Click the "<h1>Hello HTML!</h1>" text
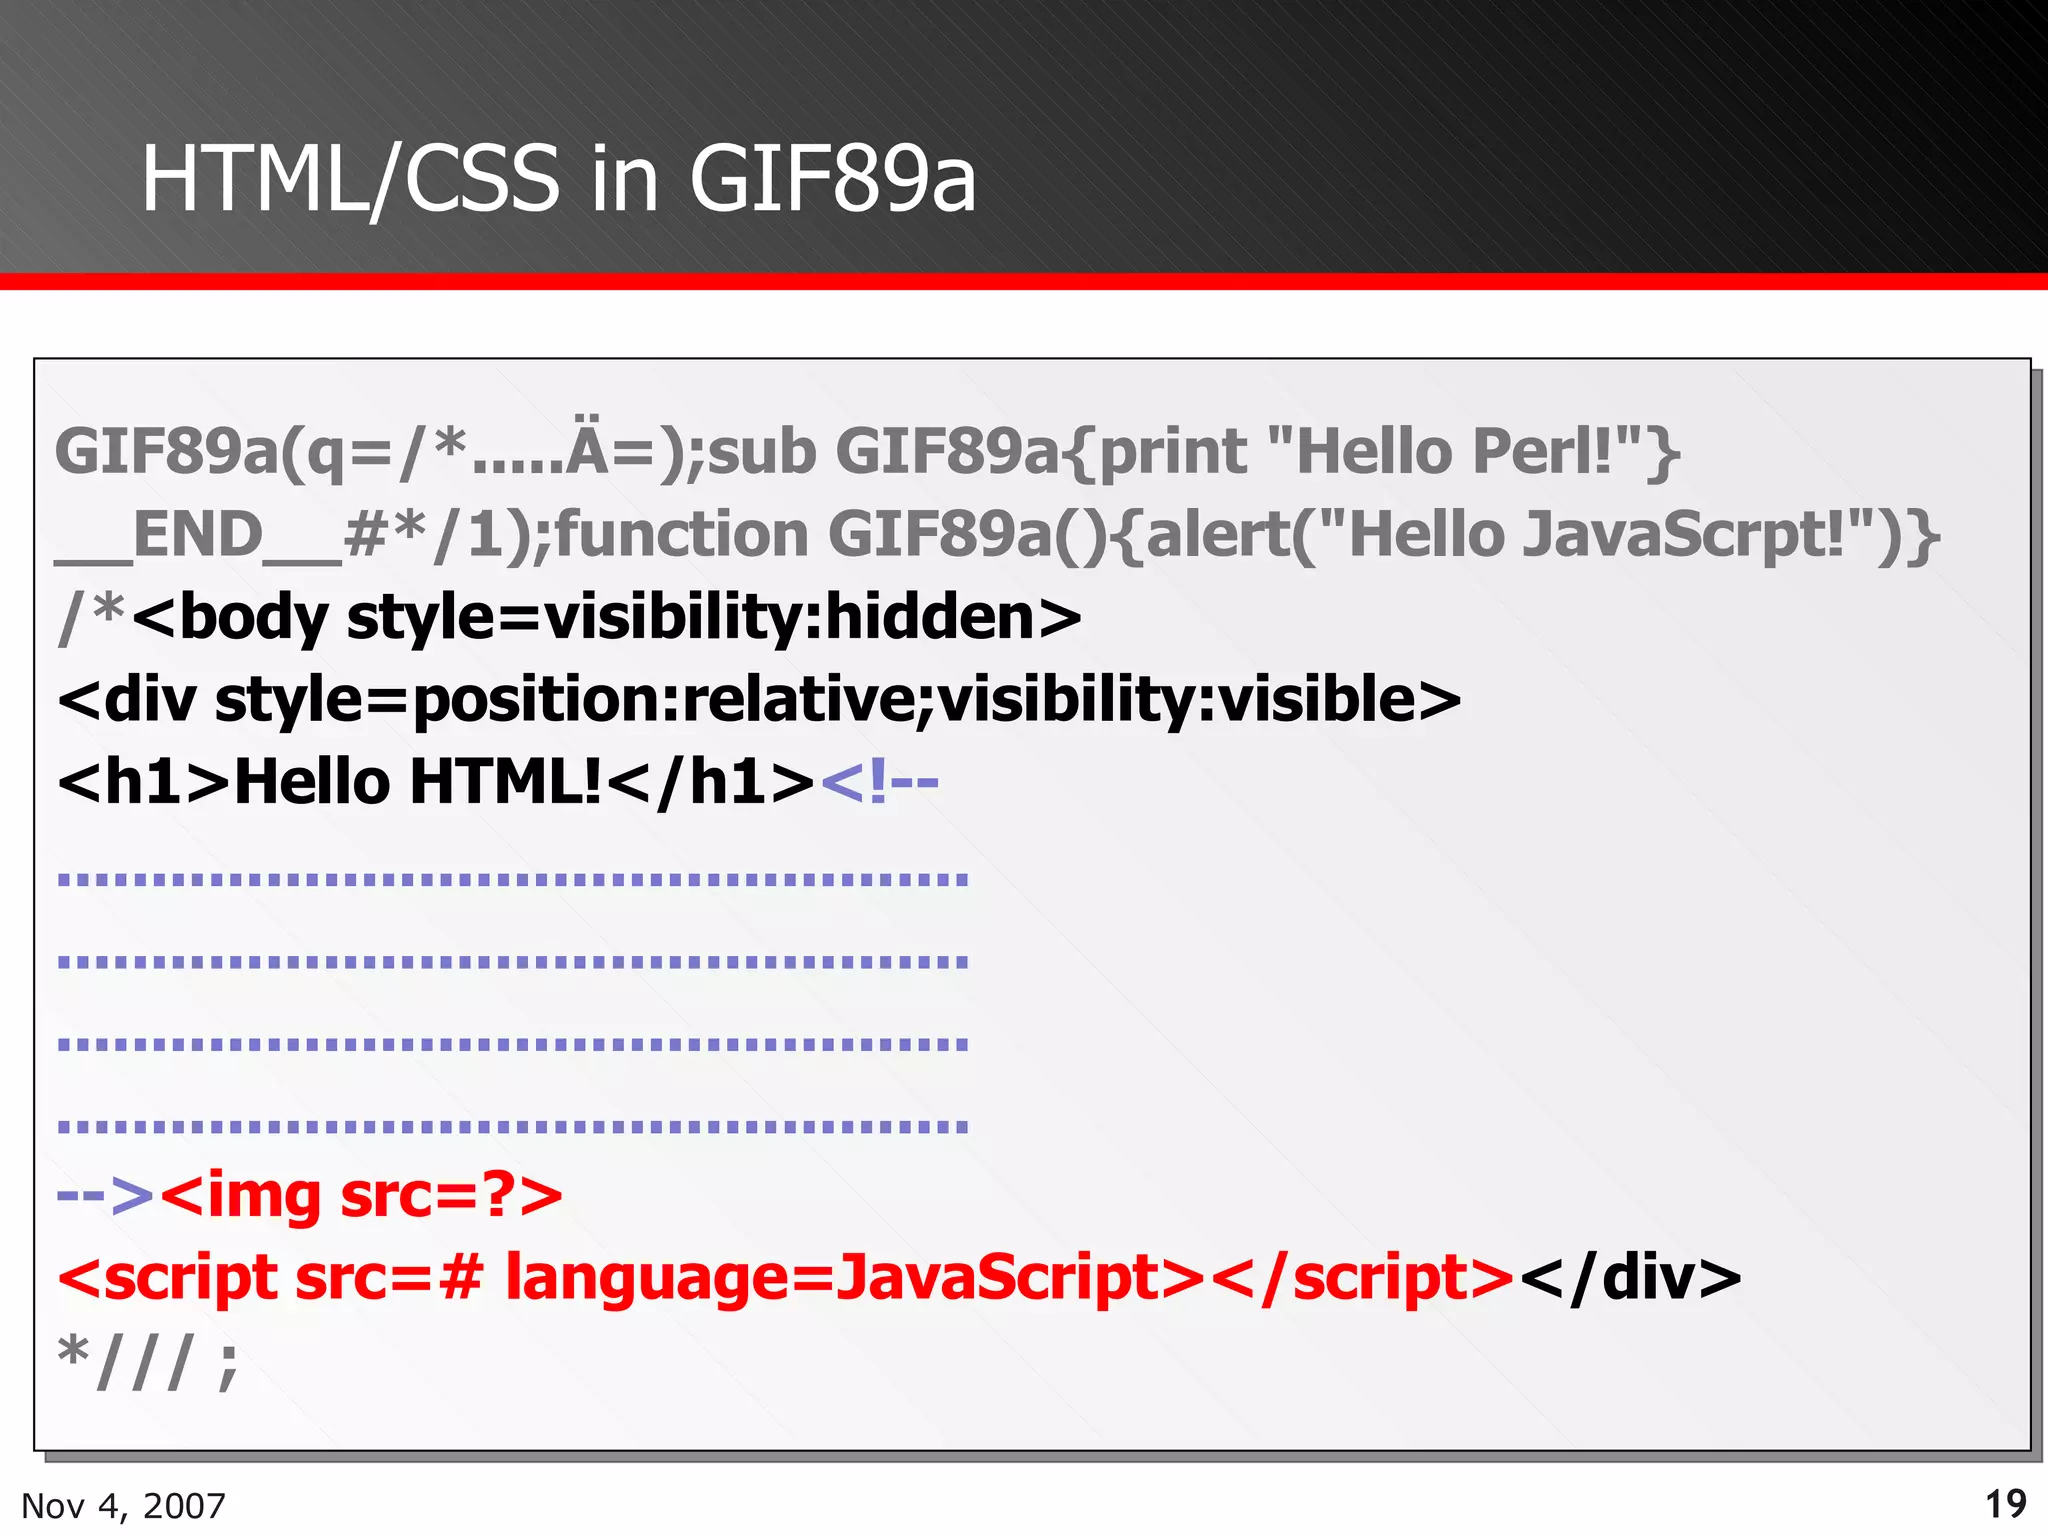The width and height of the screenshot is (2048, 1536). [x=437, y=781]
